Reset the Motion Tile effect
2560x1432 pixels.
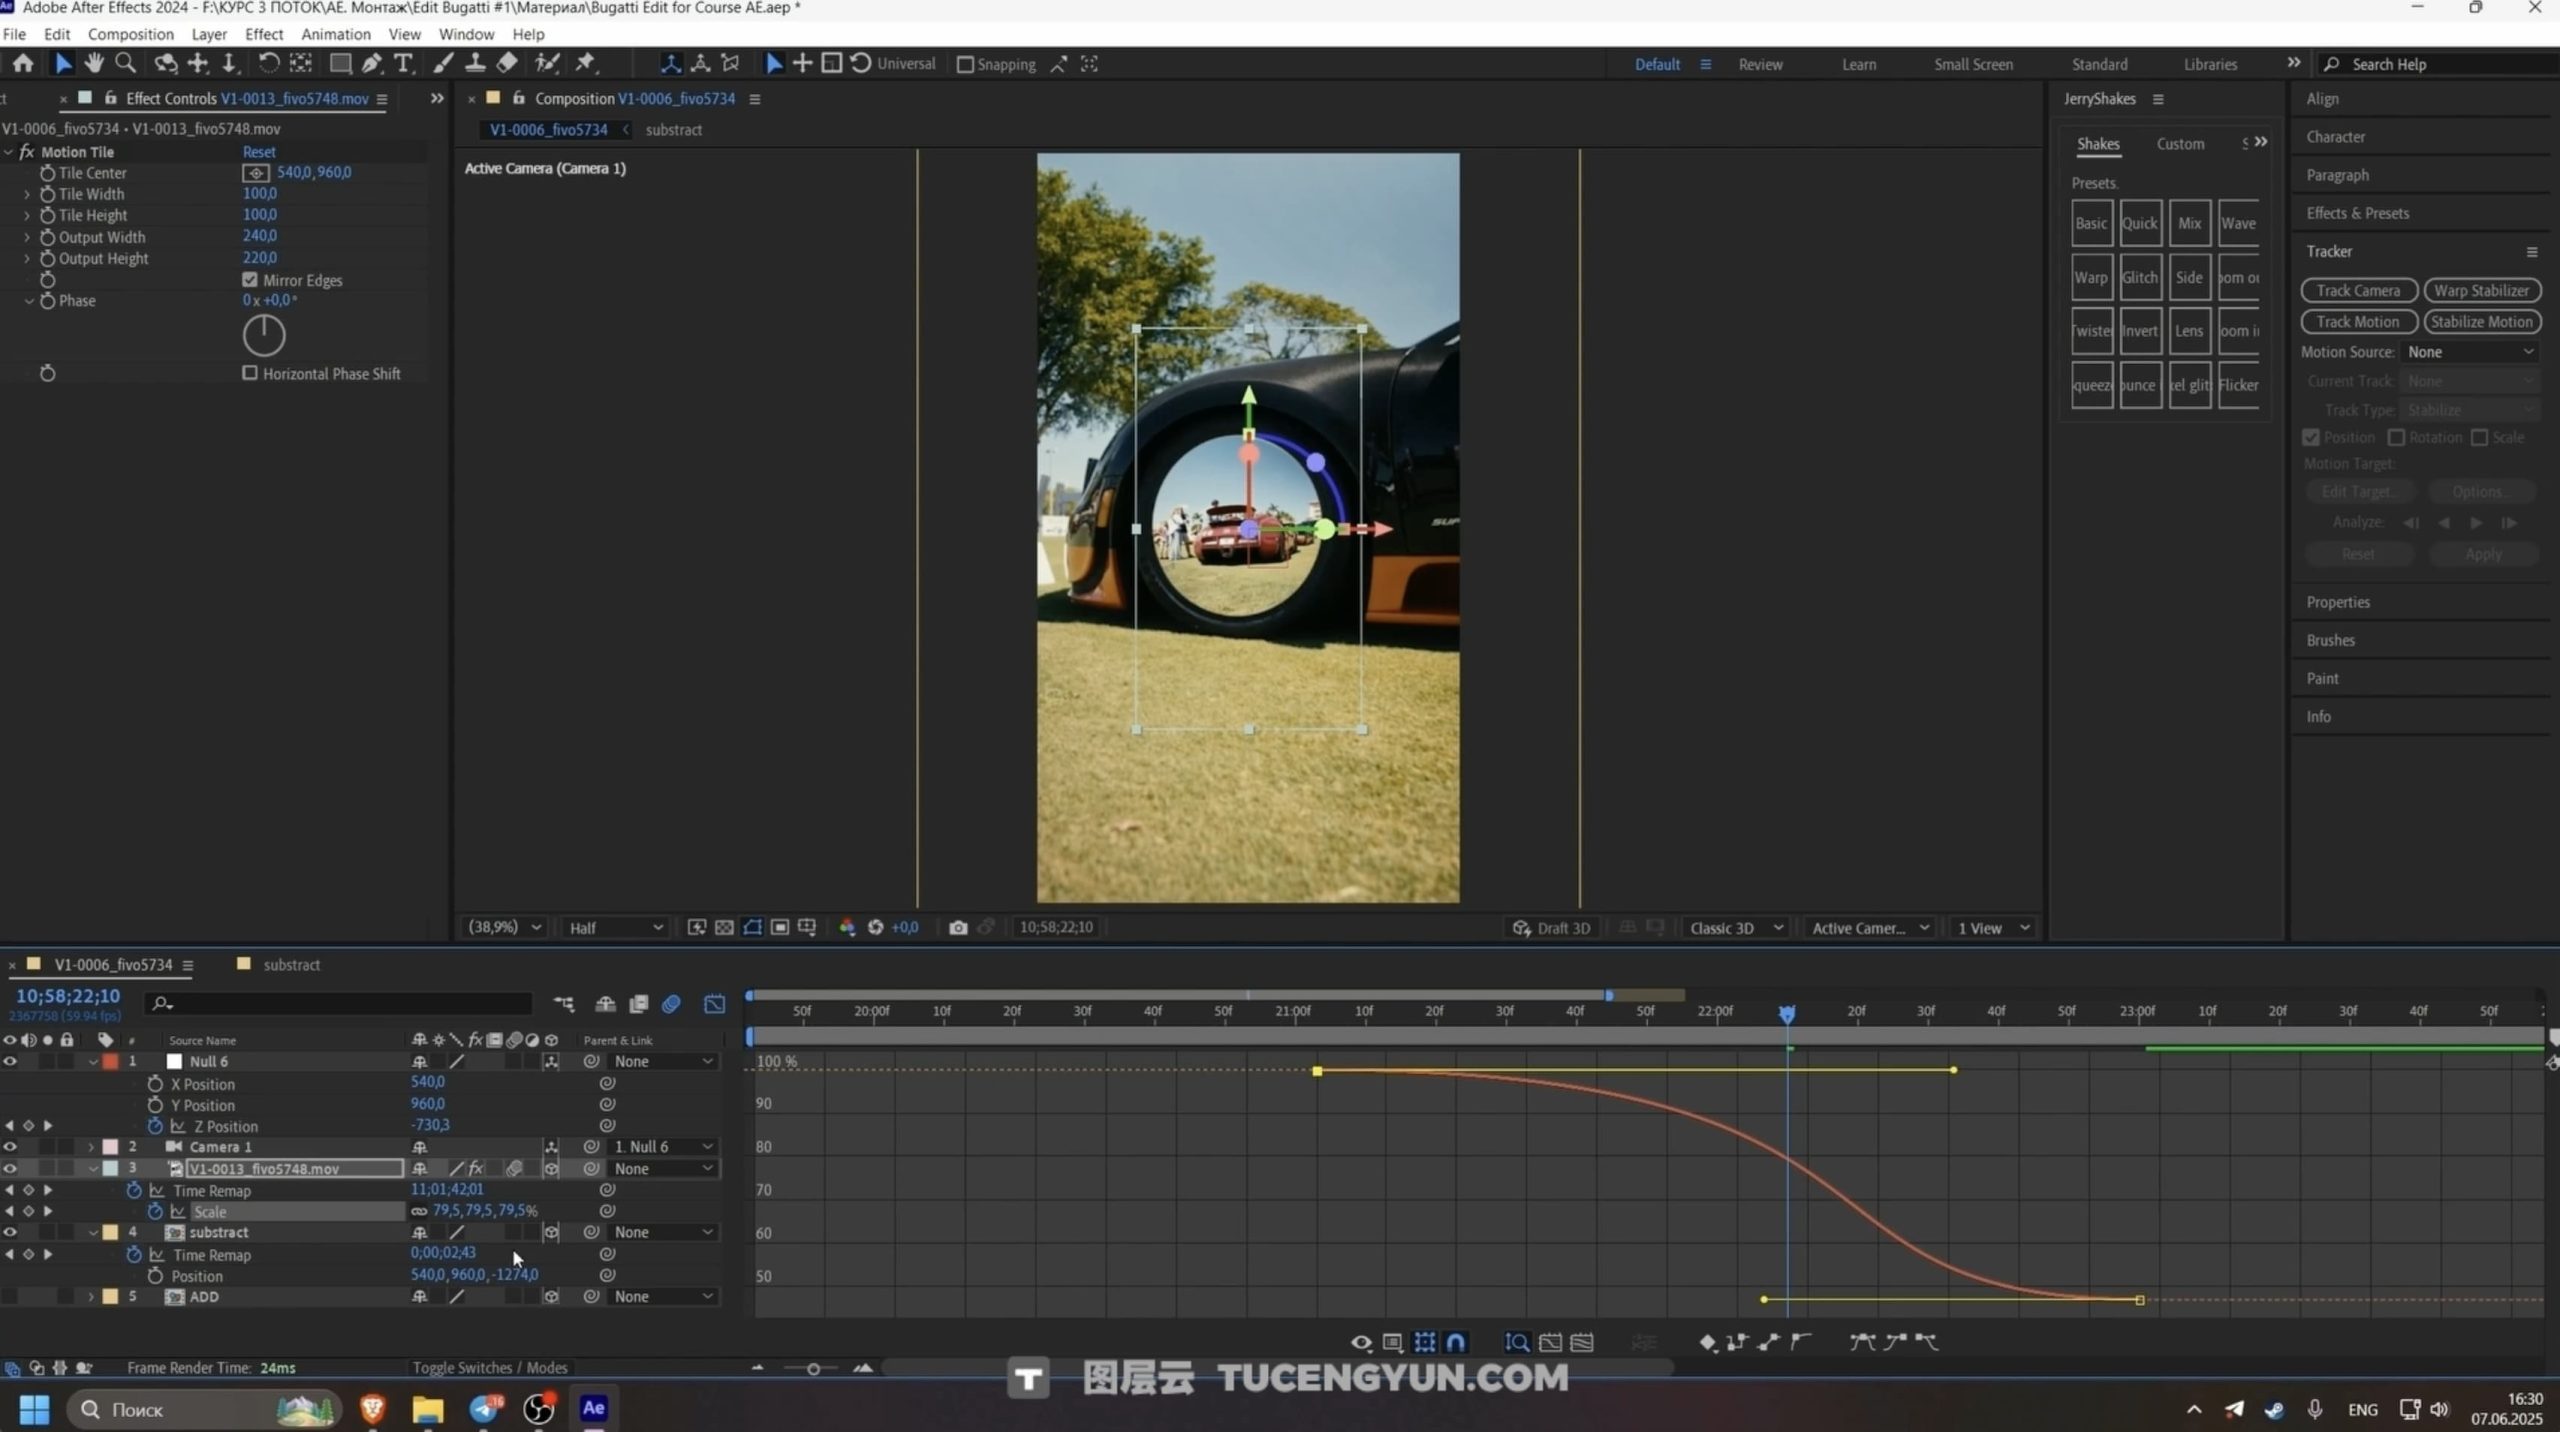(258, 152)
